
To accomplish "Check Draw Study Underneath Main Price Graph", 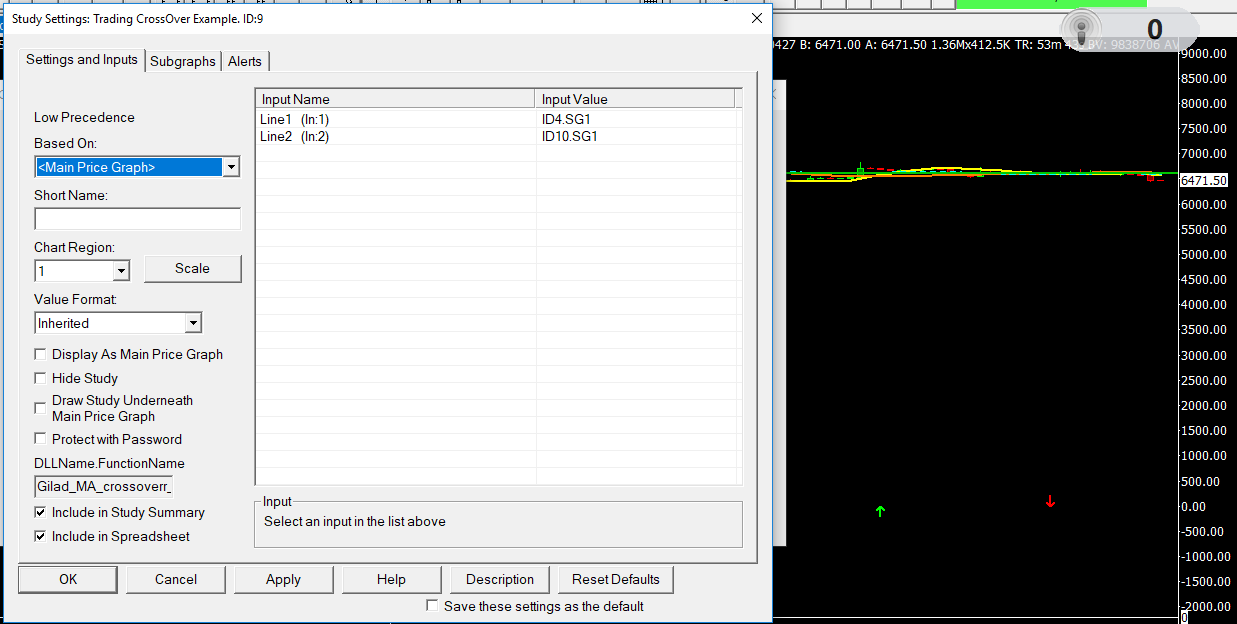I will [x=40, y=408].
